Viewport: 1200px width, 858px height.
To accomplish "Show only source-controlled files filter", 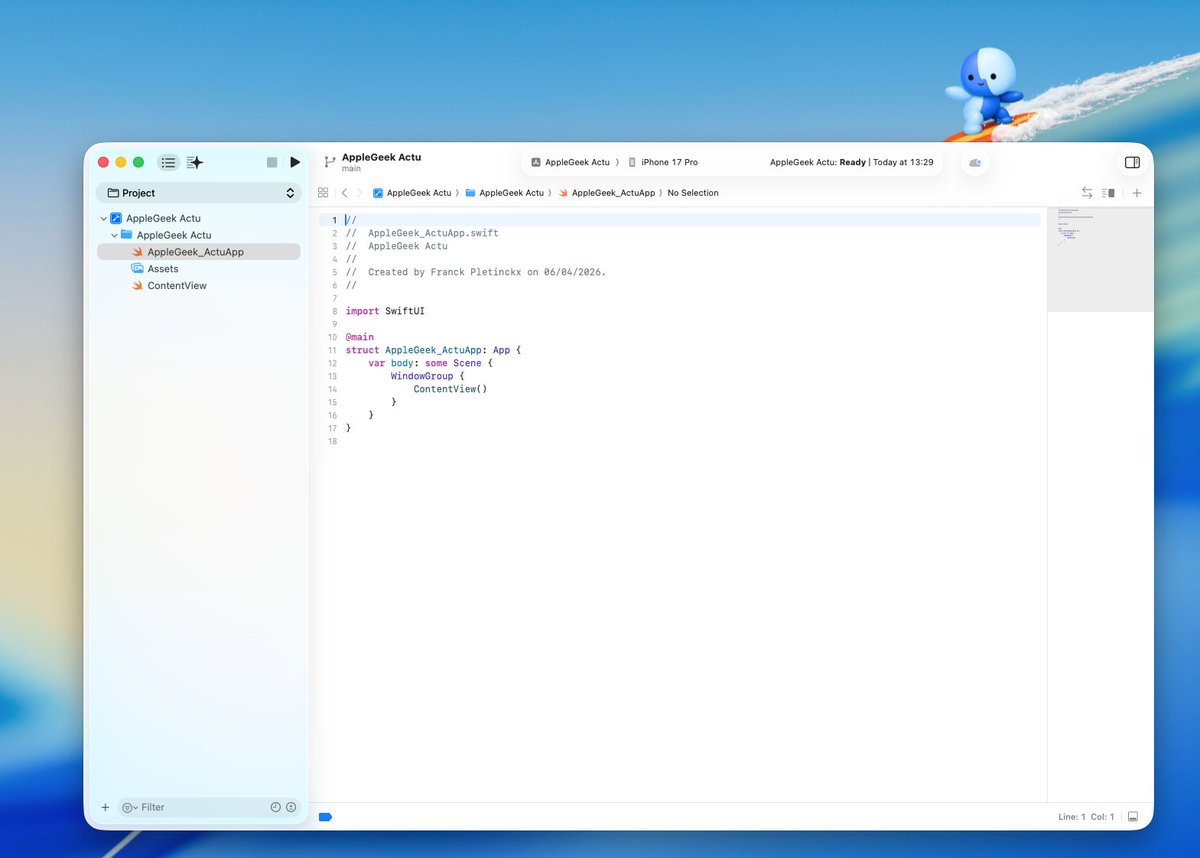I will [x=291, y=807].
